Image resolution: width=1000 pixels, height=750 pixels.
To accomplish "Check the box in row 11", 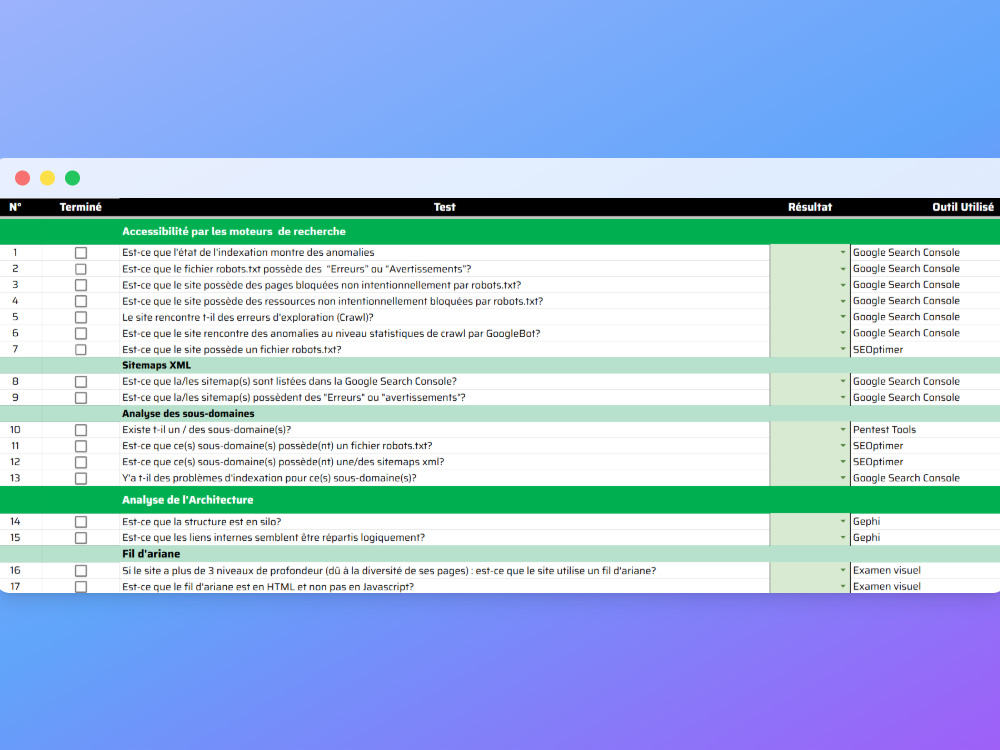I will pos(81,446).
